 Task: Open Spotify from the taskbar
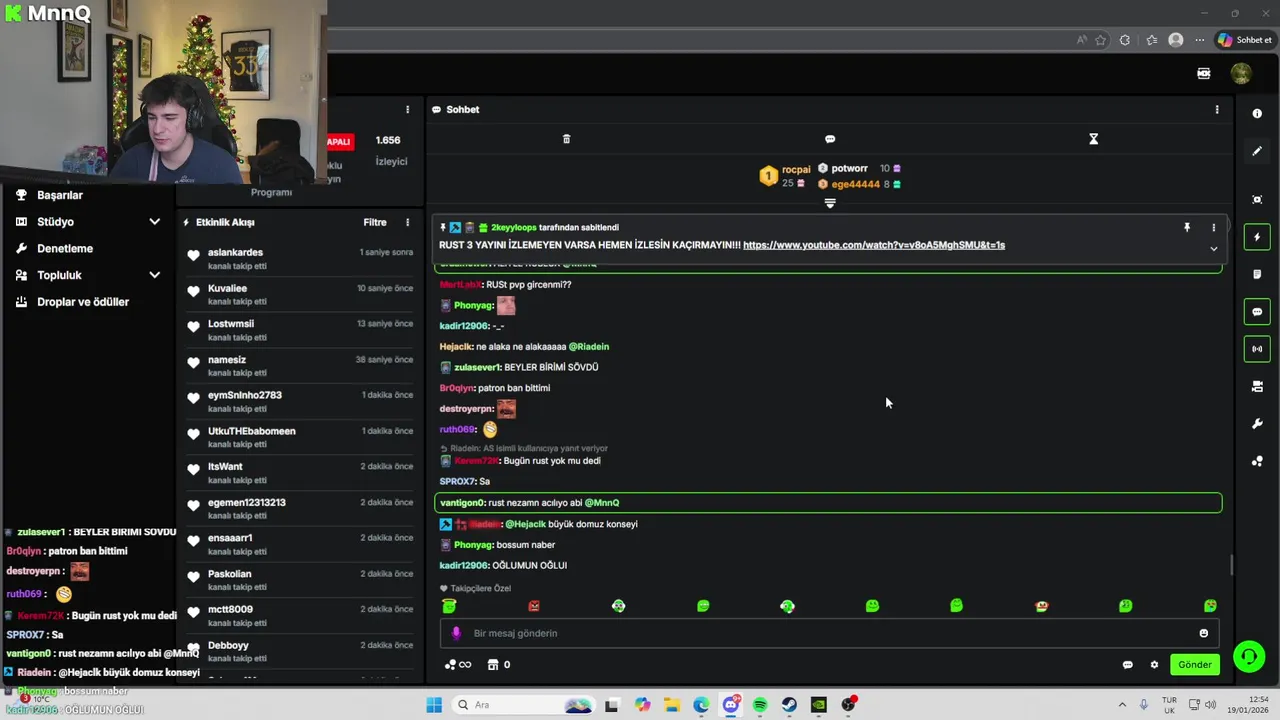[760, 705]
